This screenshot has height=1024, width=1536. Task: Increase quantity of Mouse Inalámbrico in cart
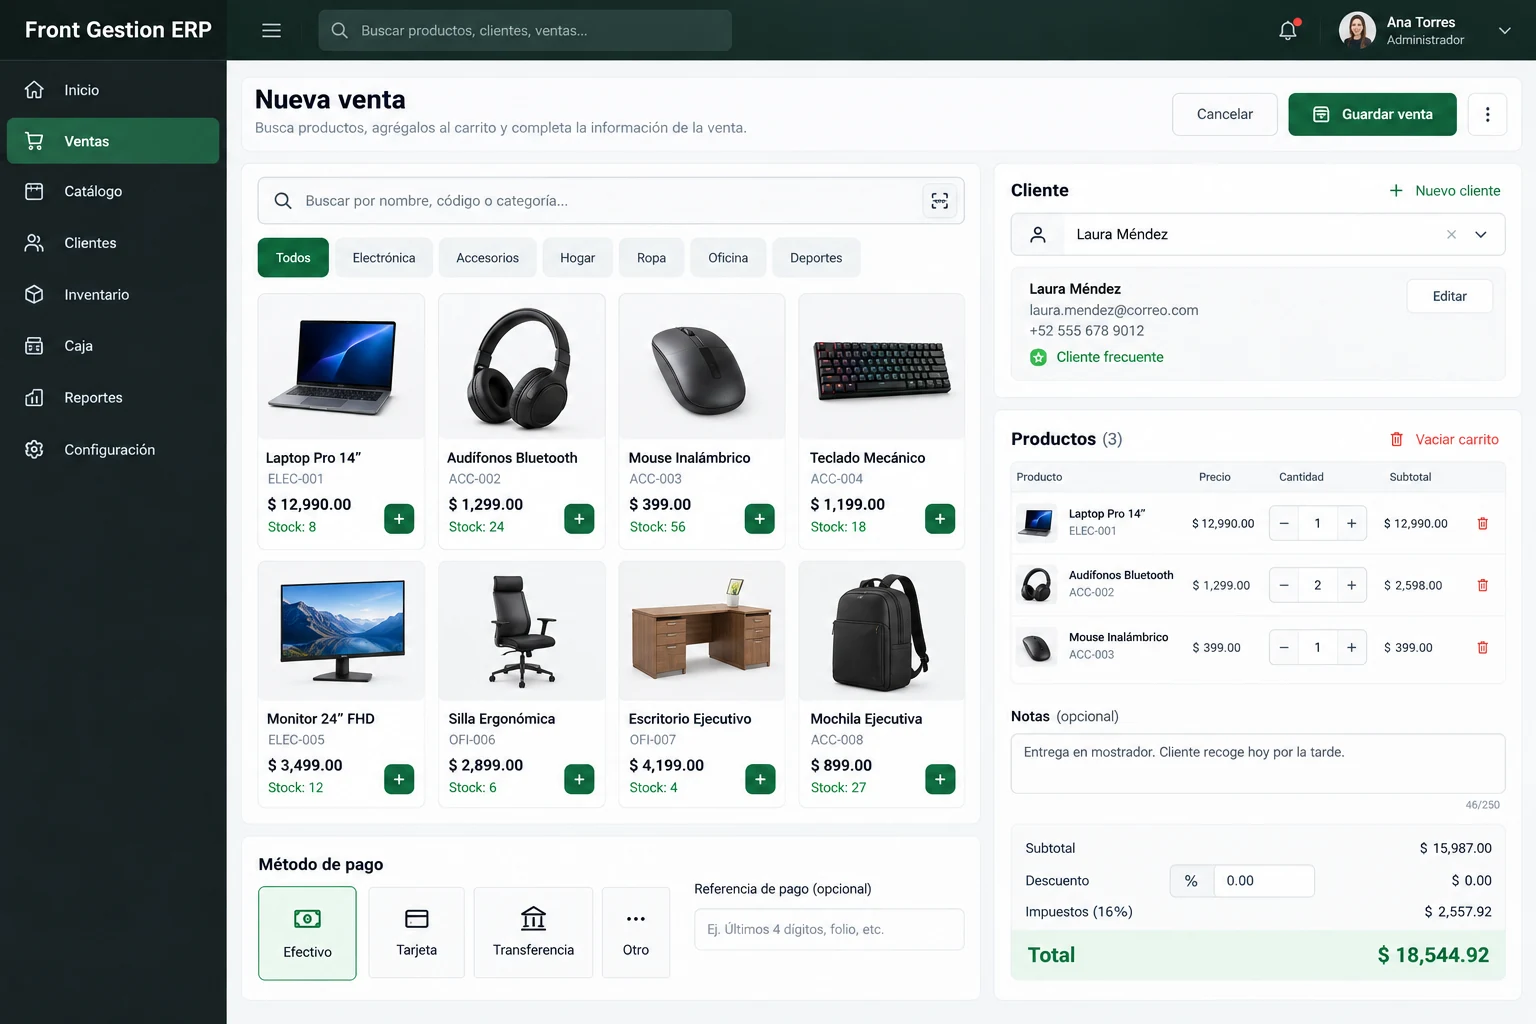(x=1351, y=647)
